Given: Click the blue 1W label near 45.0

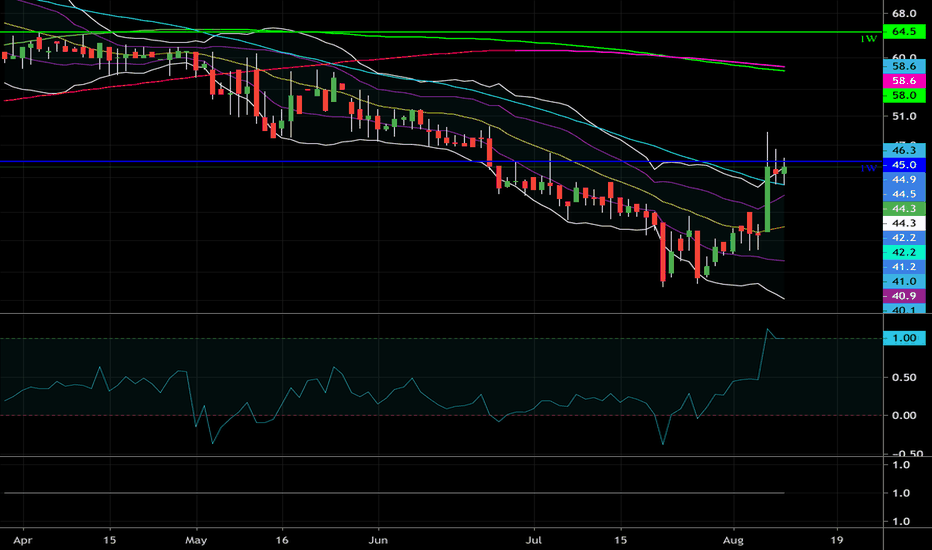Looking at the screenshot, I should pos(868,169).
